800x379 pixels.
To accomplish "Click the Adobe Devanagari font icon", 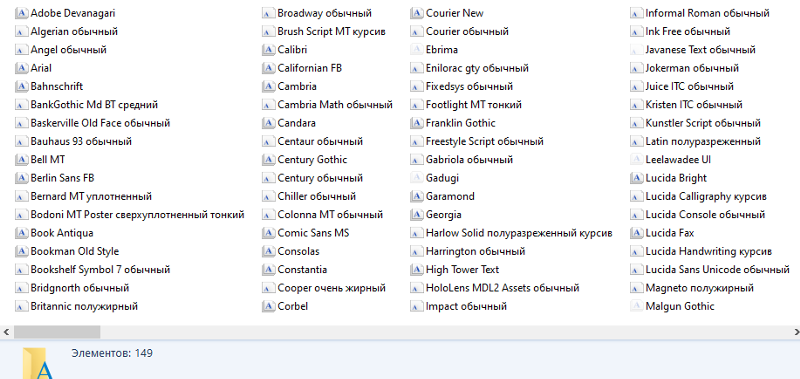I will point(21,13).
